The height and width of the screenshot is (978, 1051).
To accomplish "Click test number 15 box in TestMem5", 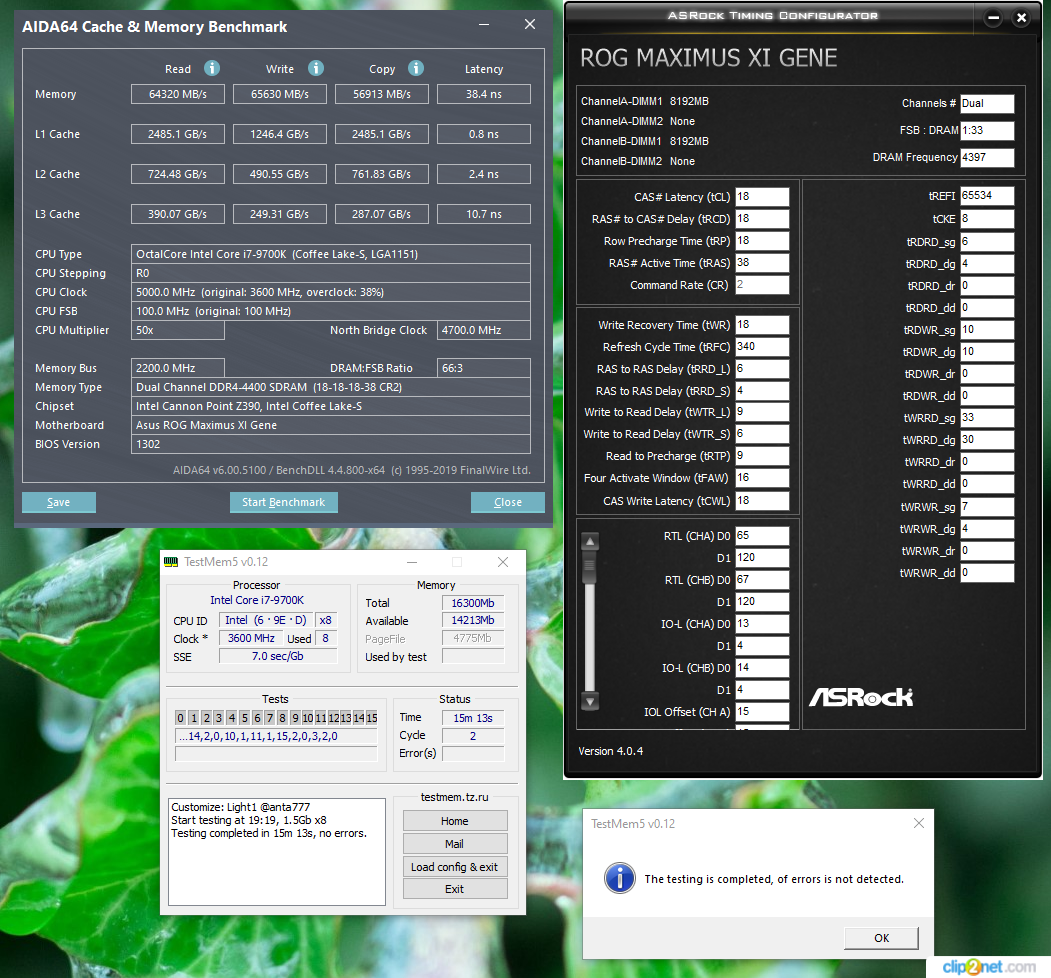I will (x=371, y=718).
